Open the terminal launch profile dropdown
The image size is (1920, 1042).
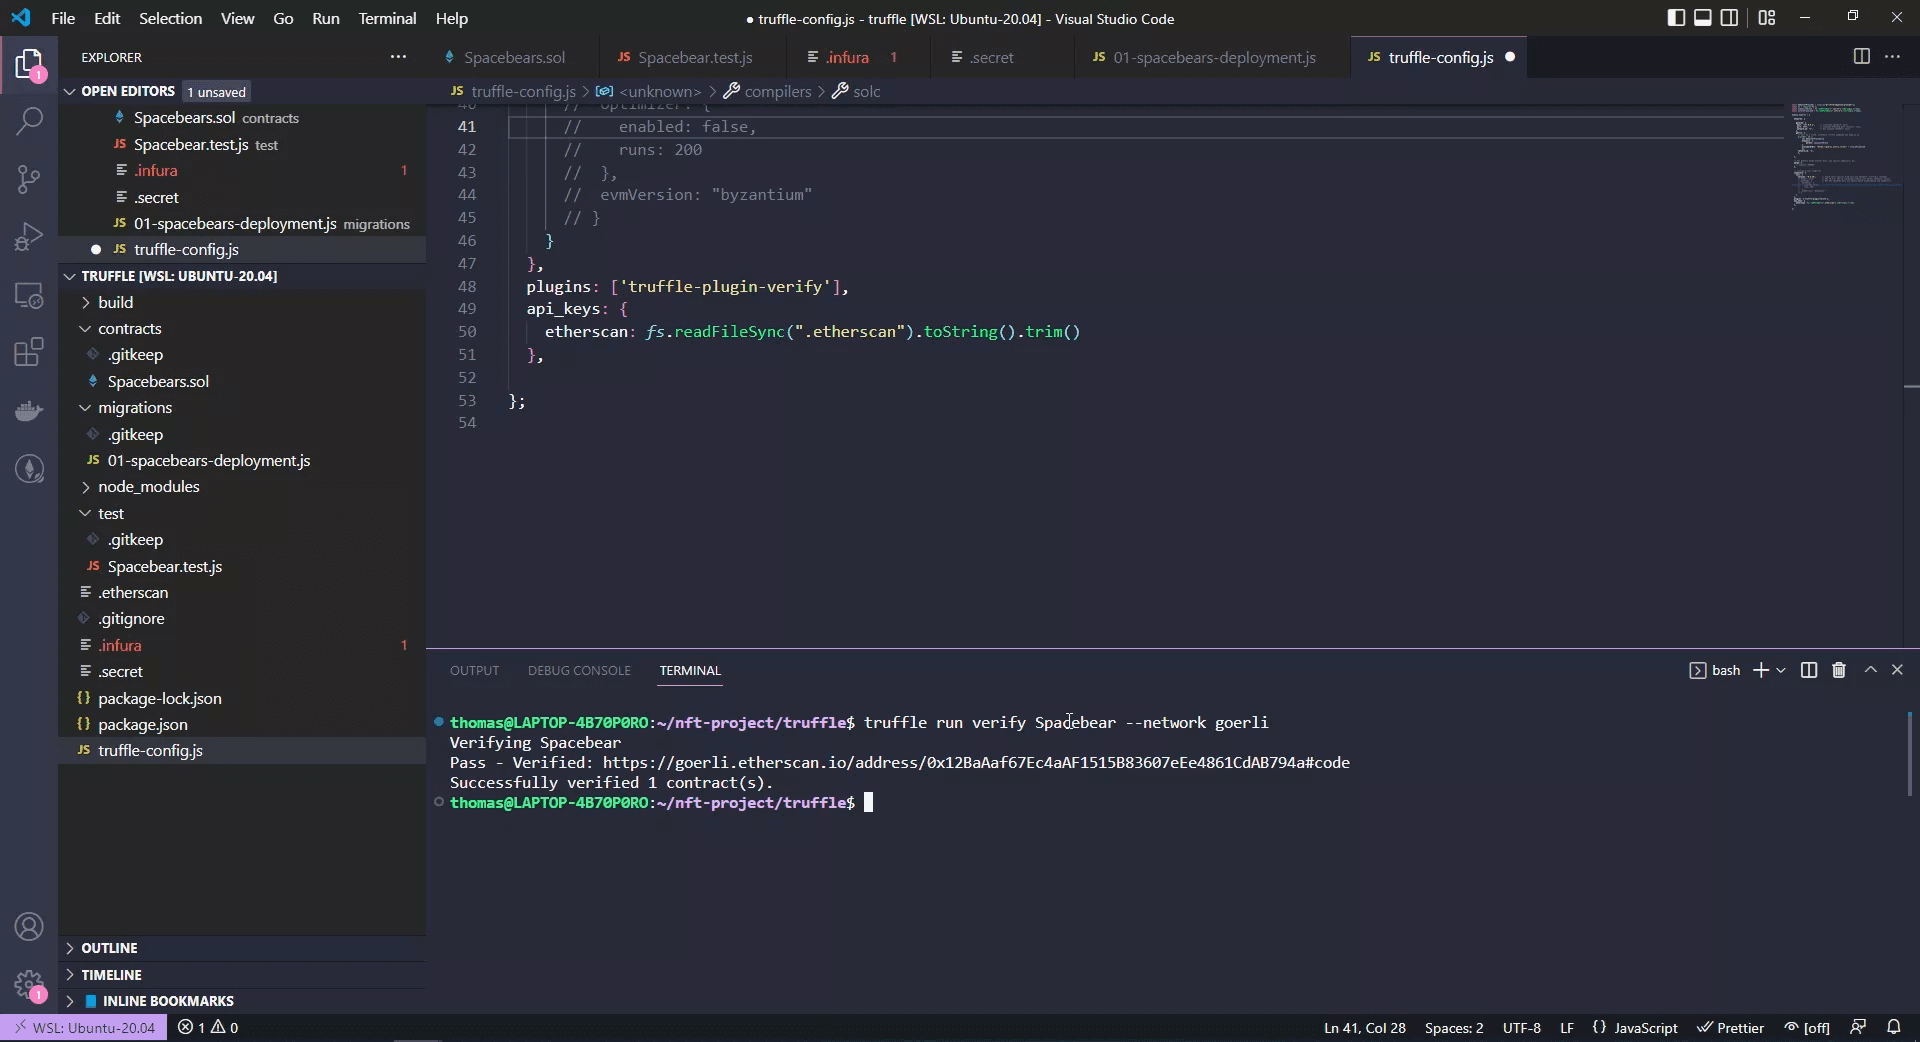click(x=1781, y=670)
